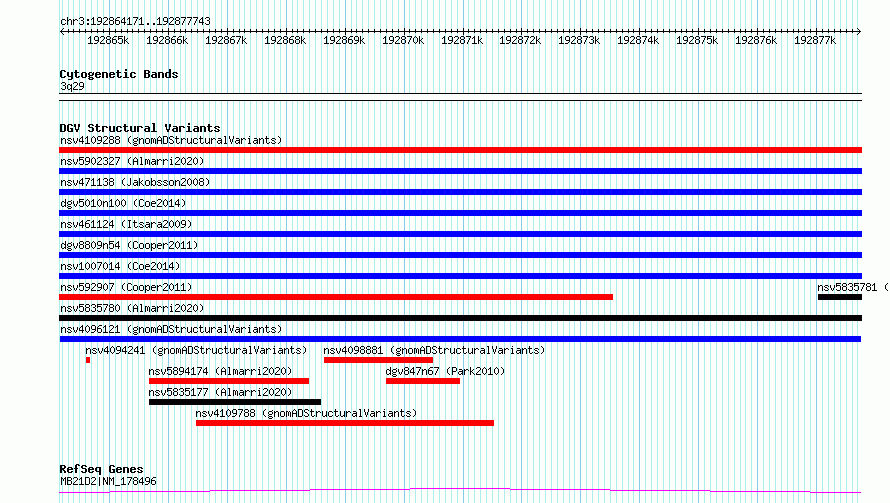
Task: Click the blue bar under dgv5010n100
Action: [460, 213]
